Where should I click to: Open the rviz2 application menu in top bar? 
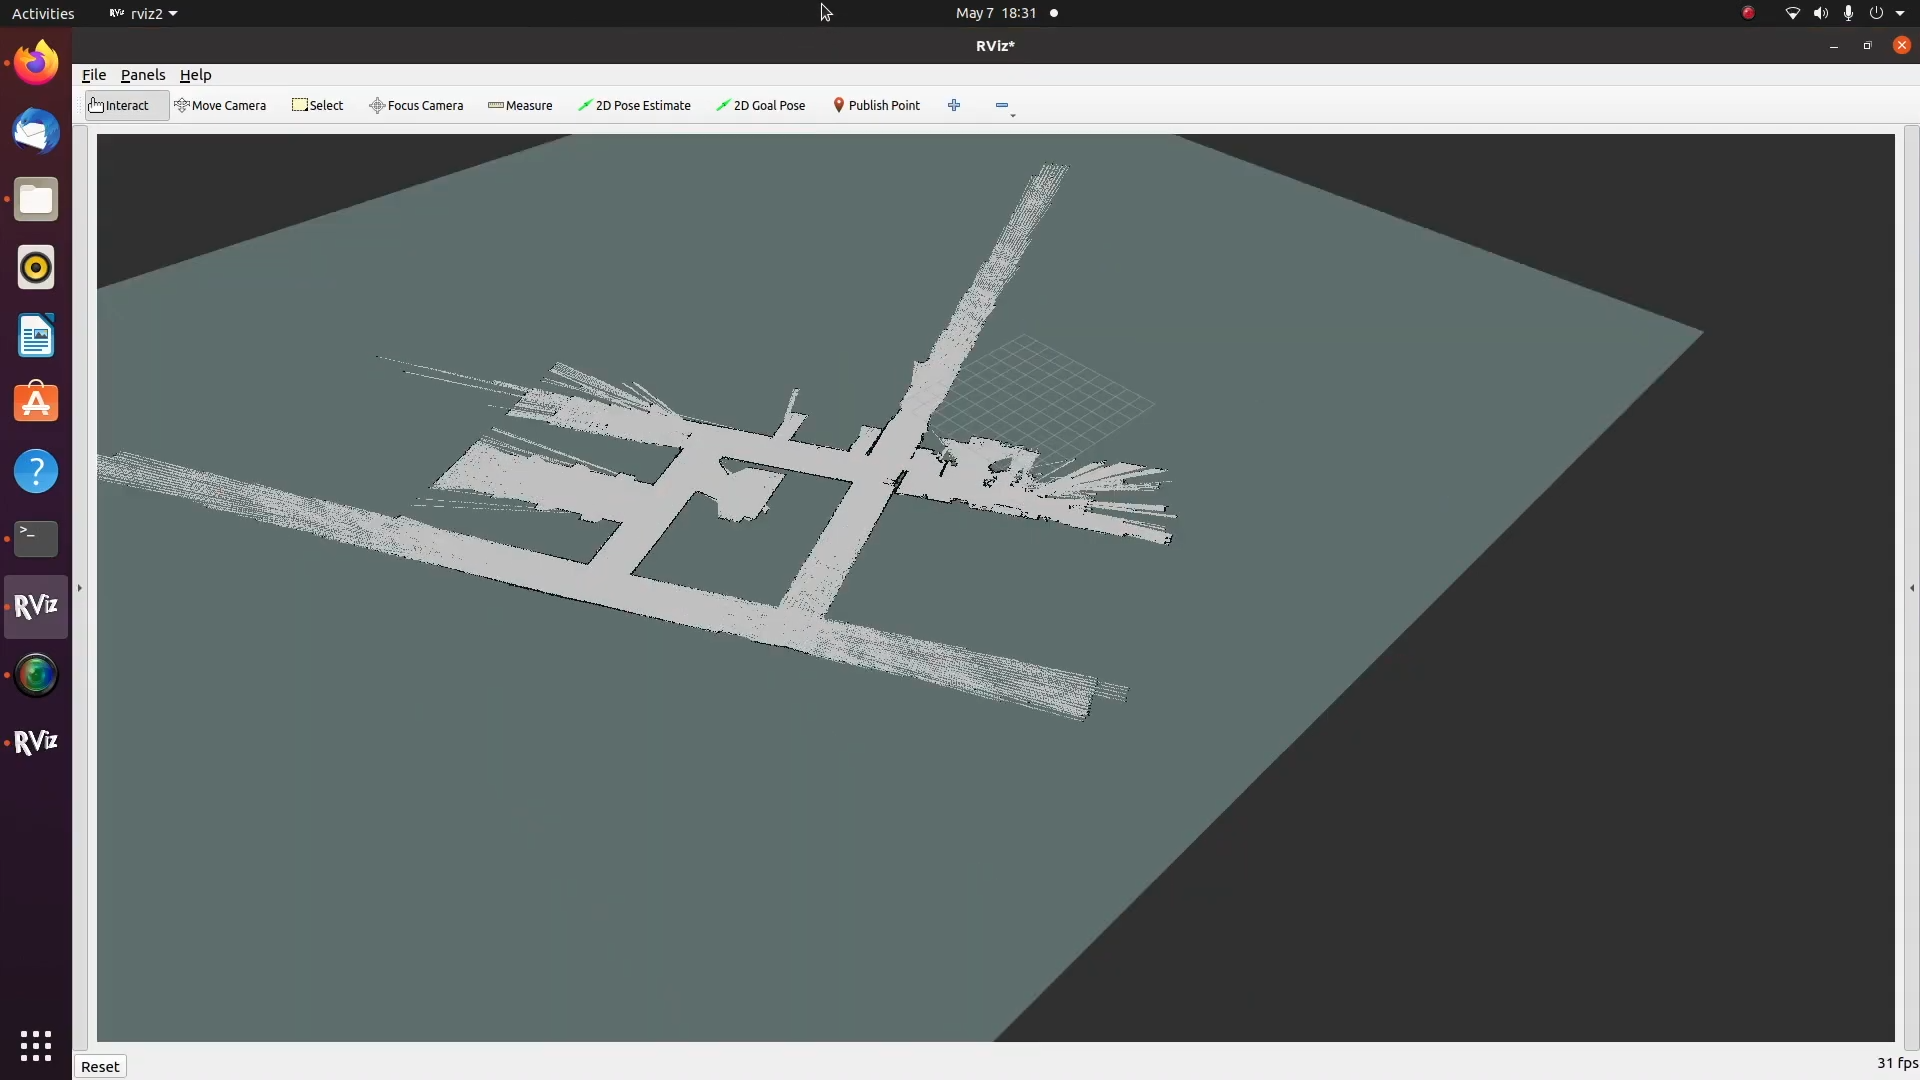coord(143,13)
